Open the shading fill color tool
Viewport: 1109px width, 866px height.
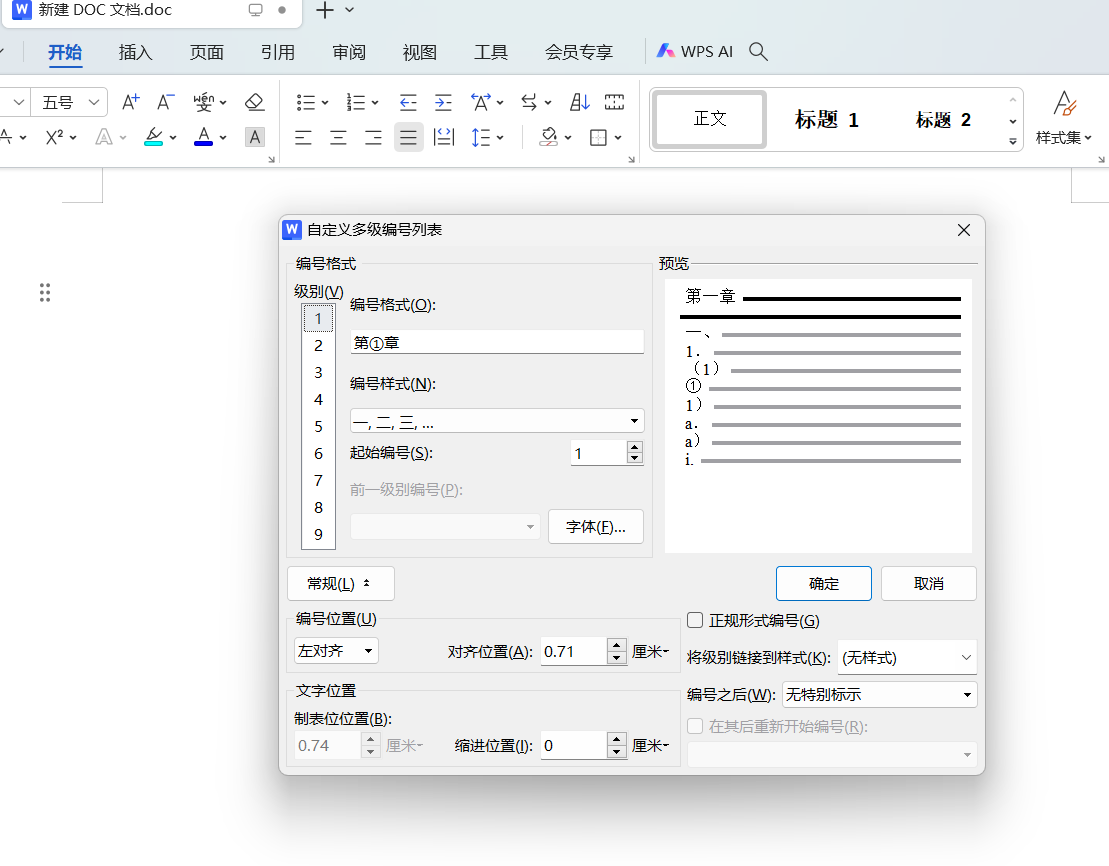point(550,137)
